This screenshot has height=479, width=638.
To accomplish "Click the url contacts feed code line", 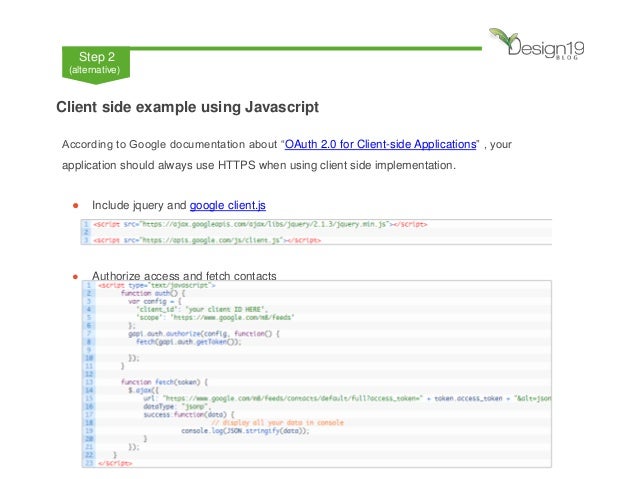I will [347, 398].
